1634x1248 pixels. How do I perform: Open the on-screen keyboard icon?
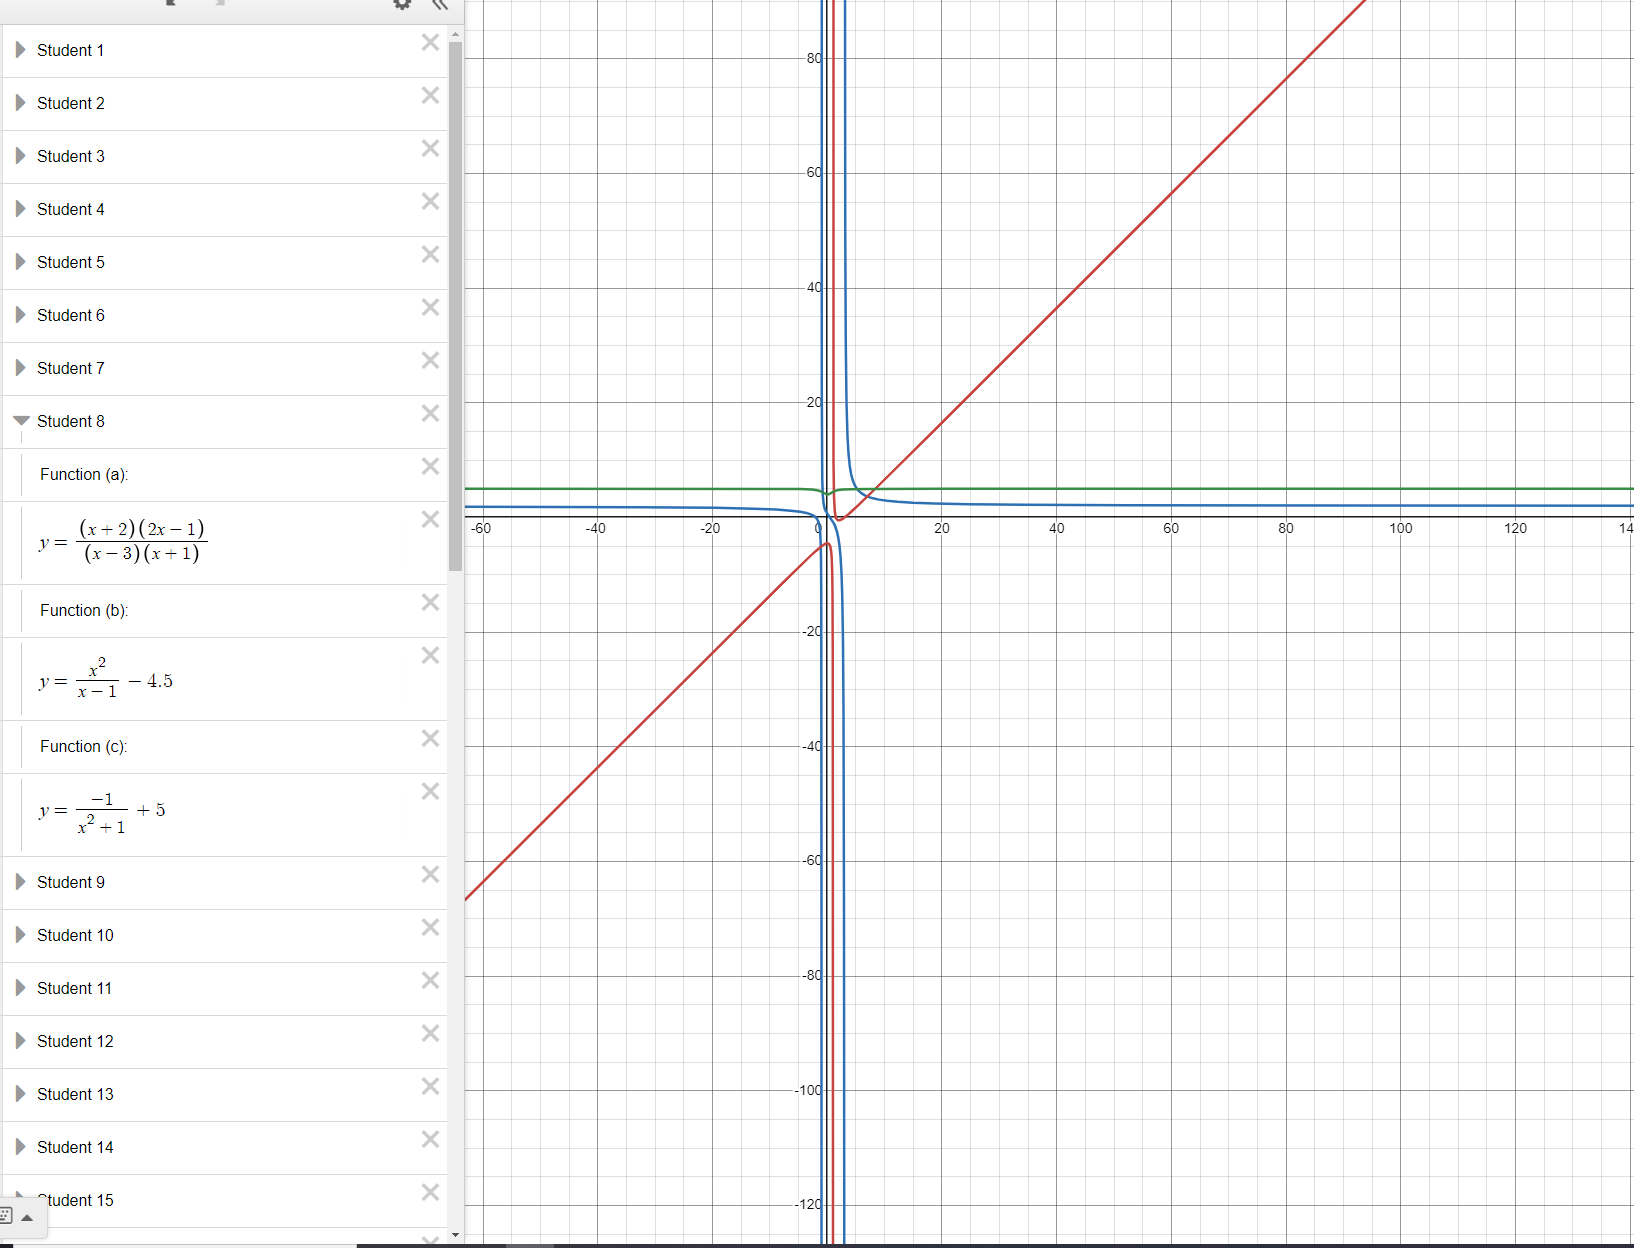(10, 1216)
